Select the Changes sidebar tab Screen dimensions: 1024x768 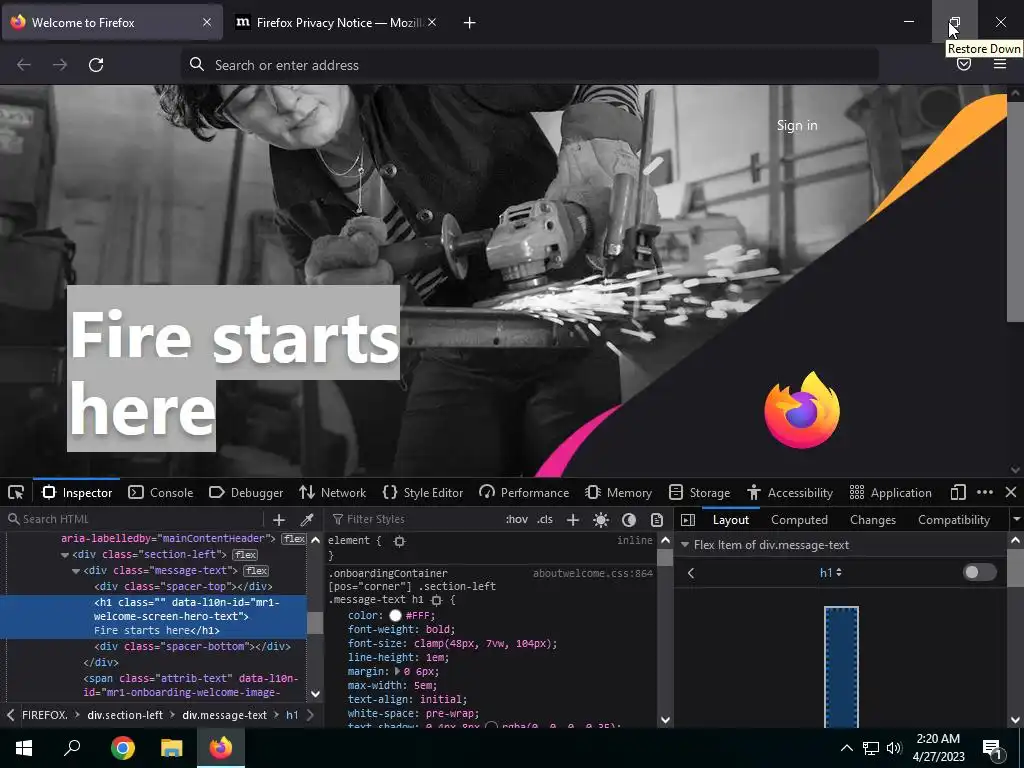coord(873,520)
